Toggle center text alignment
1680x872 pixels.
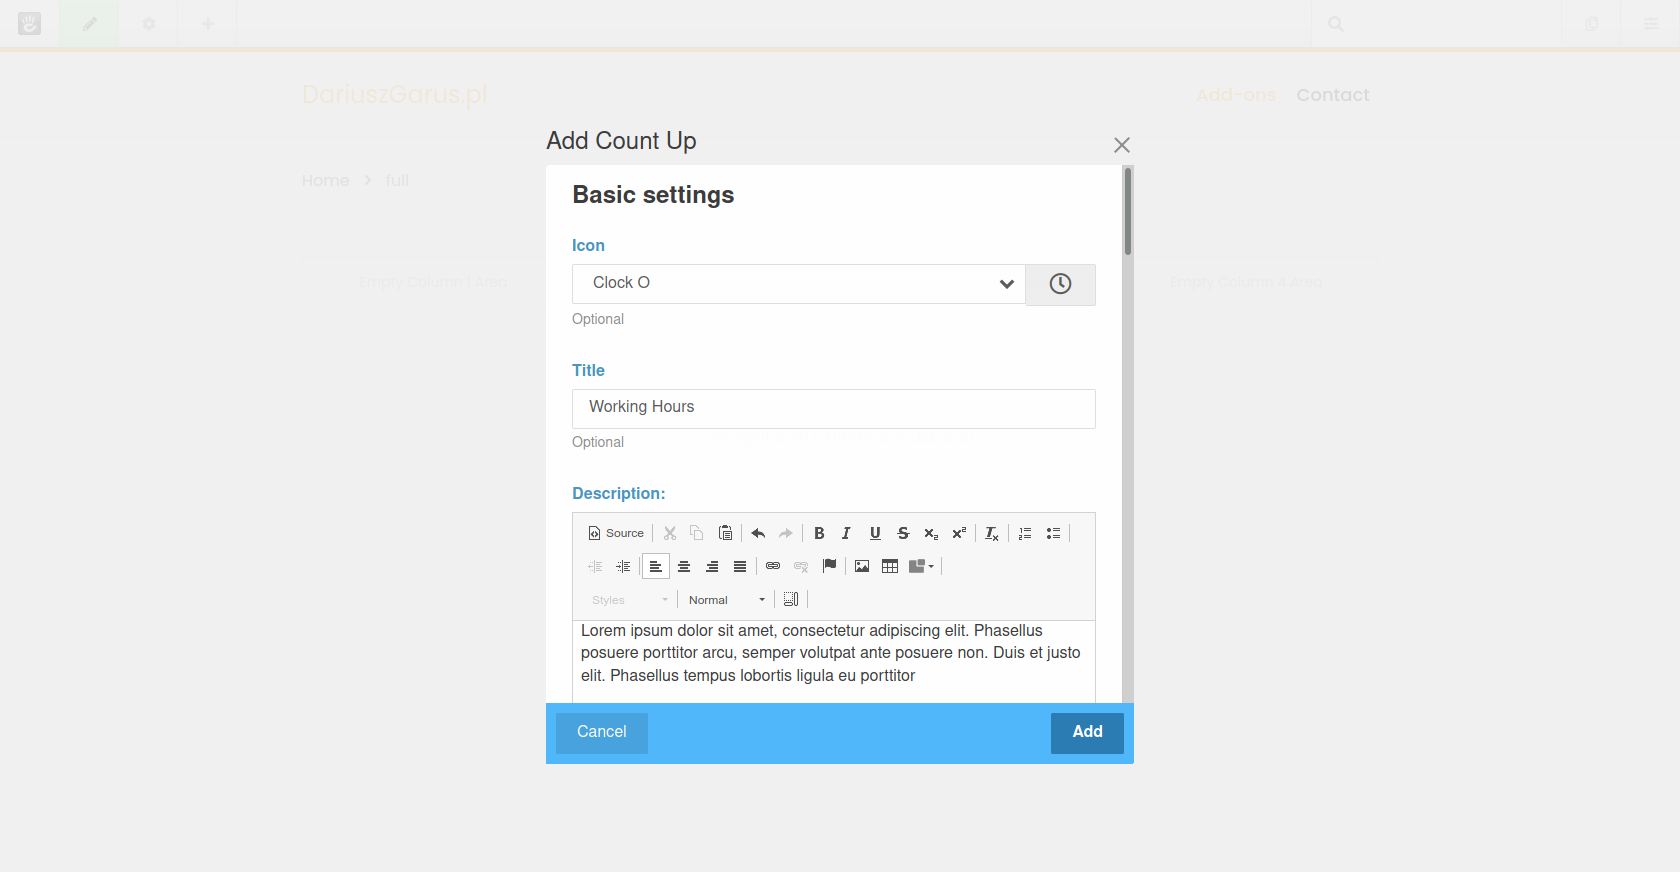click(684, 567)
